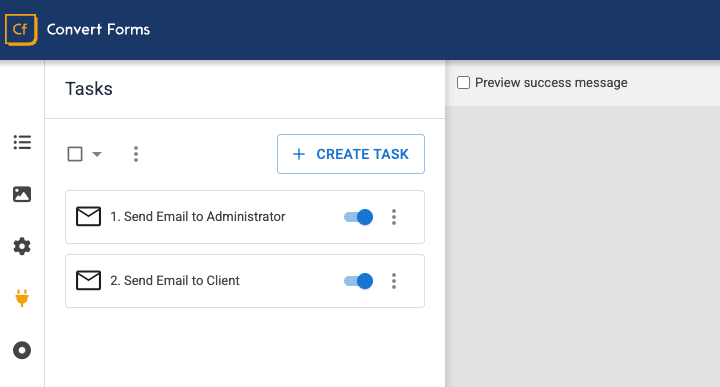Enable Preview success message checkbox
The width and height of the screenshot is (720, 387).
pyautogui.click(x=463, y=83)
